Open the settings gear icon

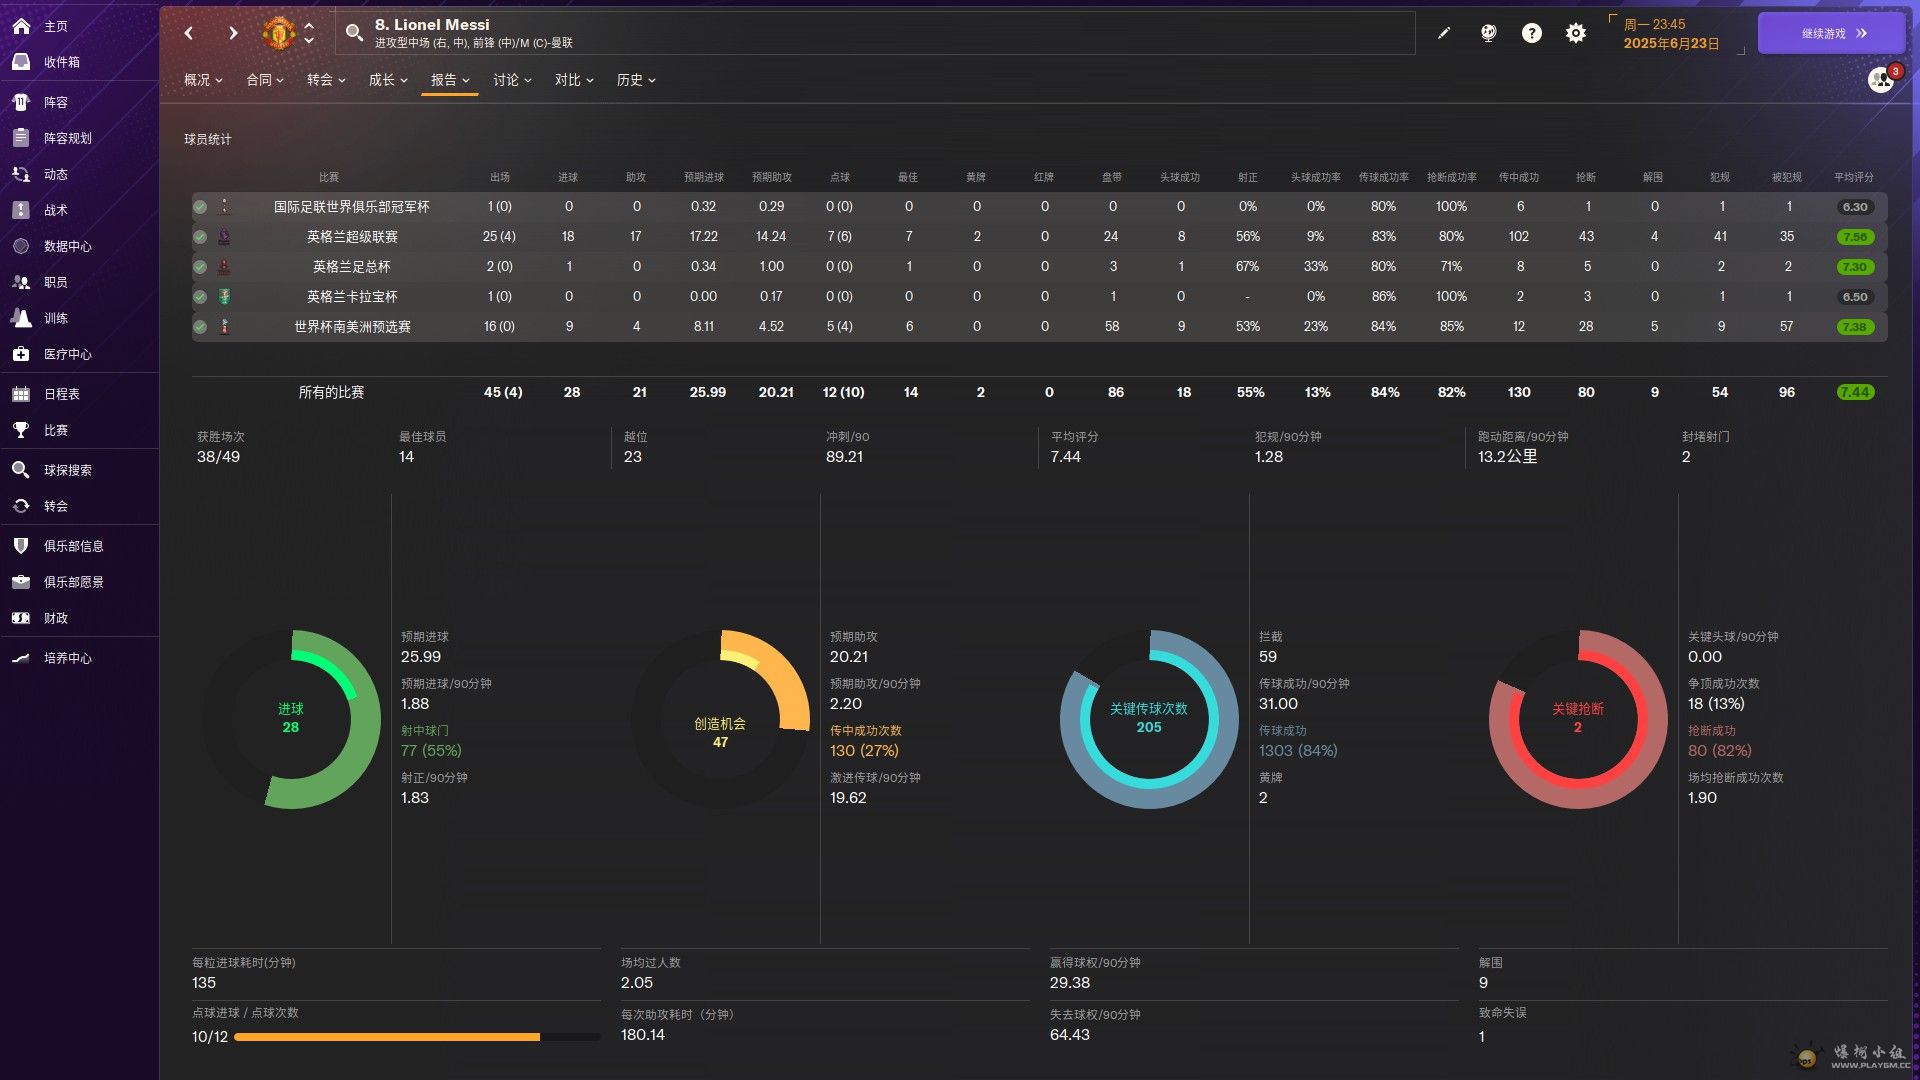1576,33
